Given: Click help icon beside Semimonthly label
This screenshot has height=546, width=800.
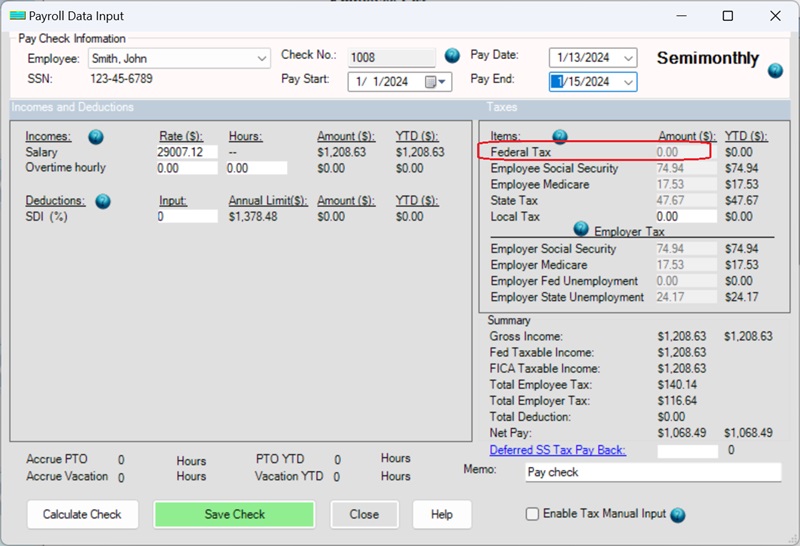Looking at the screenshot, I should pos(775,70).
